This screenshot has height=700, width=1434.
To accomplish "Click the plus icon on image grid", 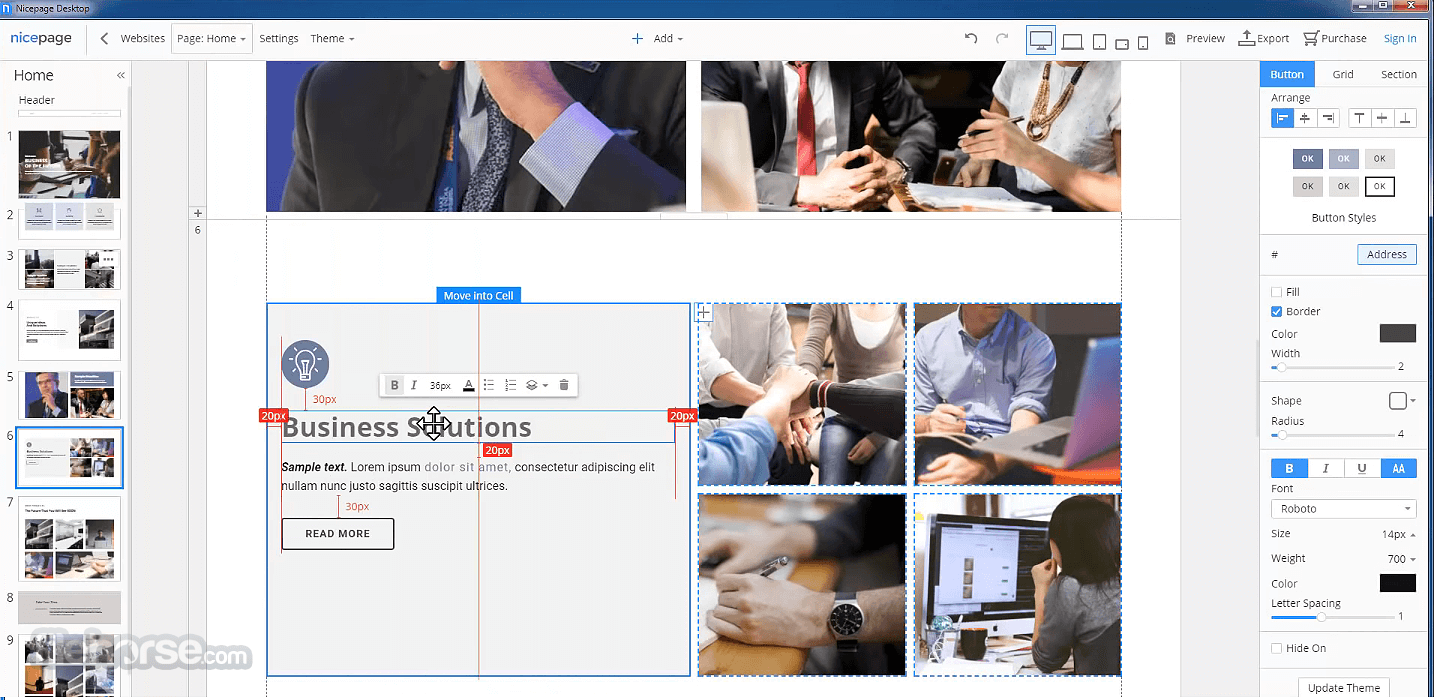I will point(704,313).
